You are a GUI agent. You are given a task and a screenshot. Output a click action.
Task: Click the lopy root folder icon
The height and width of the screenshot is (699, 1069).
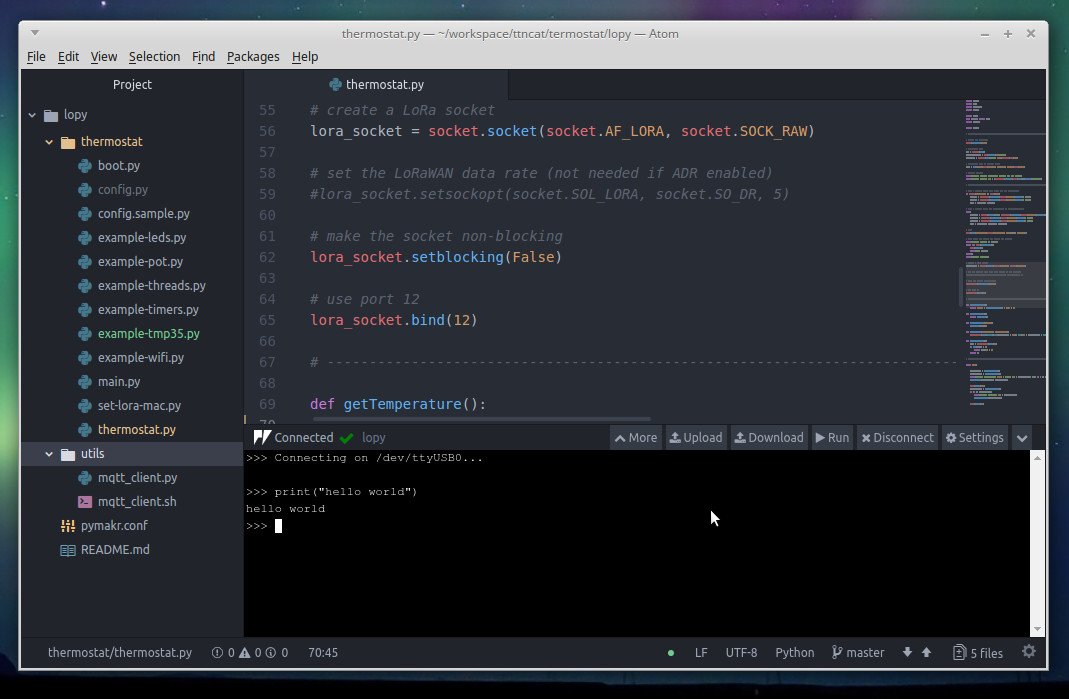(x=51, y=115)
